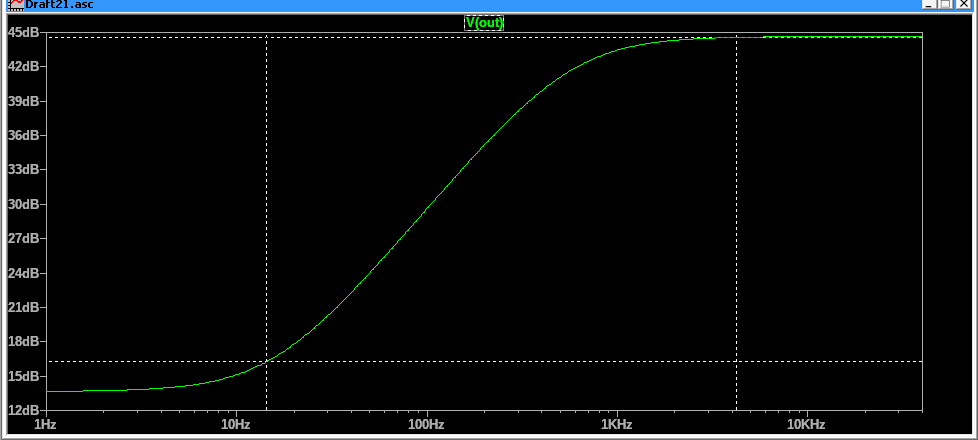Viewport: 978px width, 440px height.
Task: Click the 1KHz horizontal axis label
Action: 616,425
